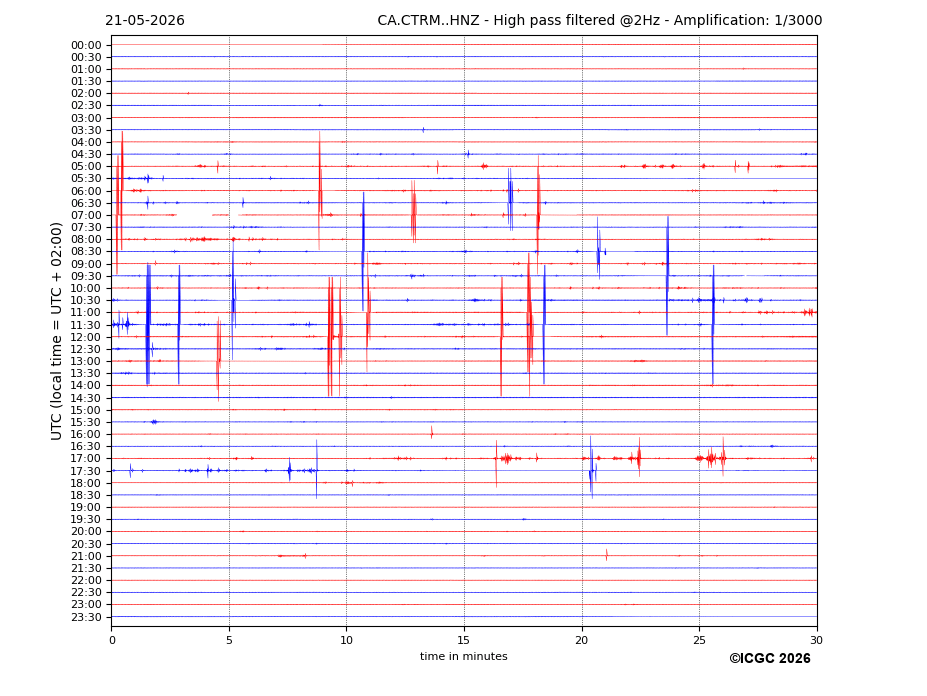
Task: Click the 08:00 time row label
Action: pyautogui.click(x=86, y=239)
